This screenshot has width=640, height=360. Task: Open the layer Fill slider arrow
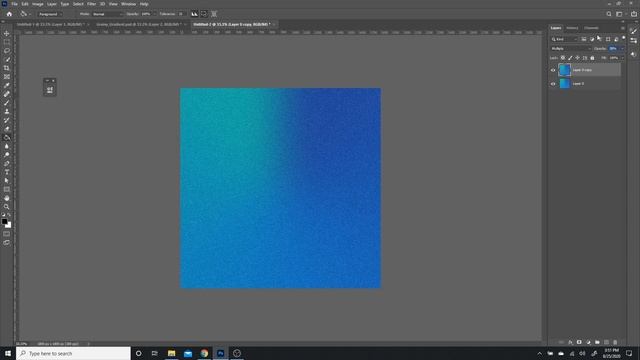pyautogui.click(x=622, y=58)
